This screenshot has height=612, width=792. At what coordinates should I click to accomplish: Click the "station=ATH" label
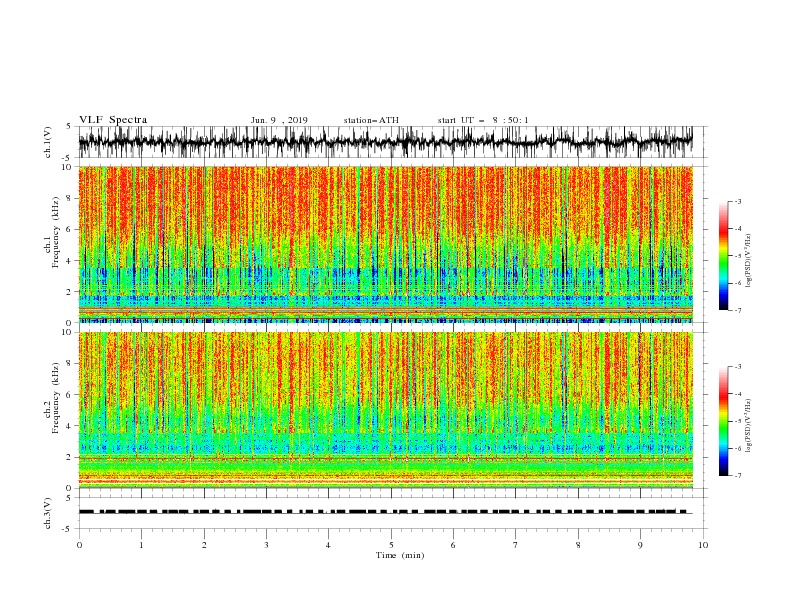click(371, 120)
